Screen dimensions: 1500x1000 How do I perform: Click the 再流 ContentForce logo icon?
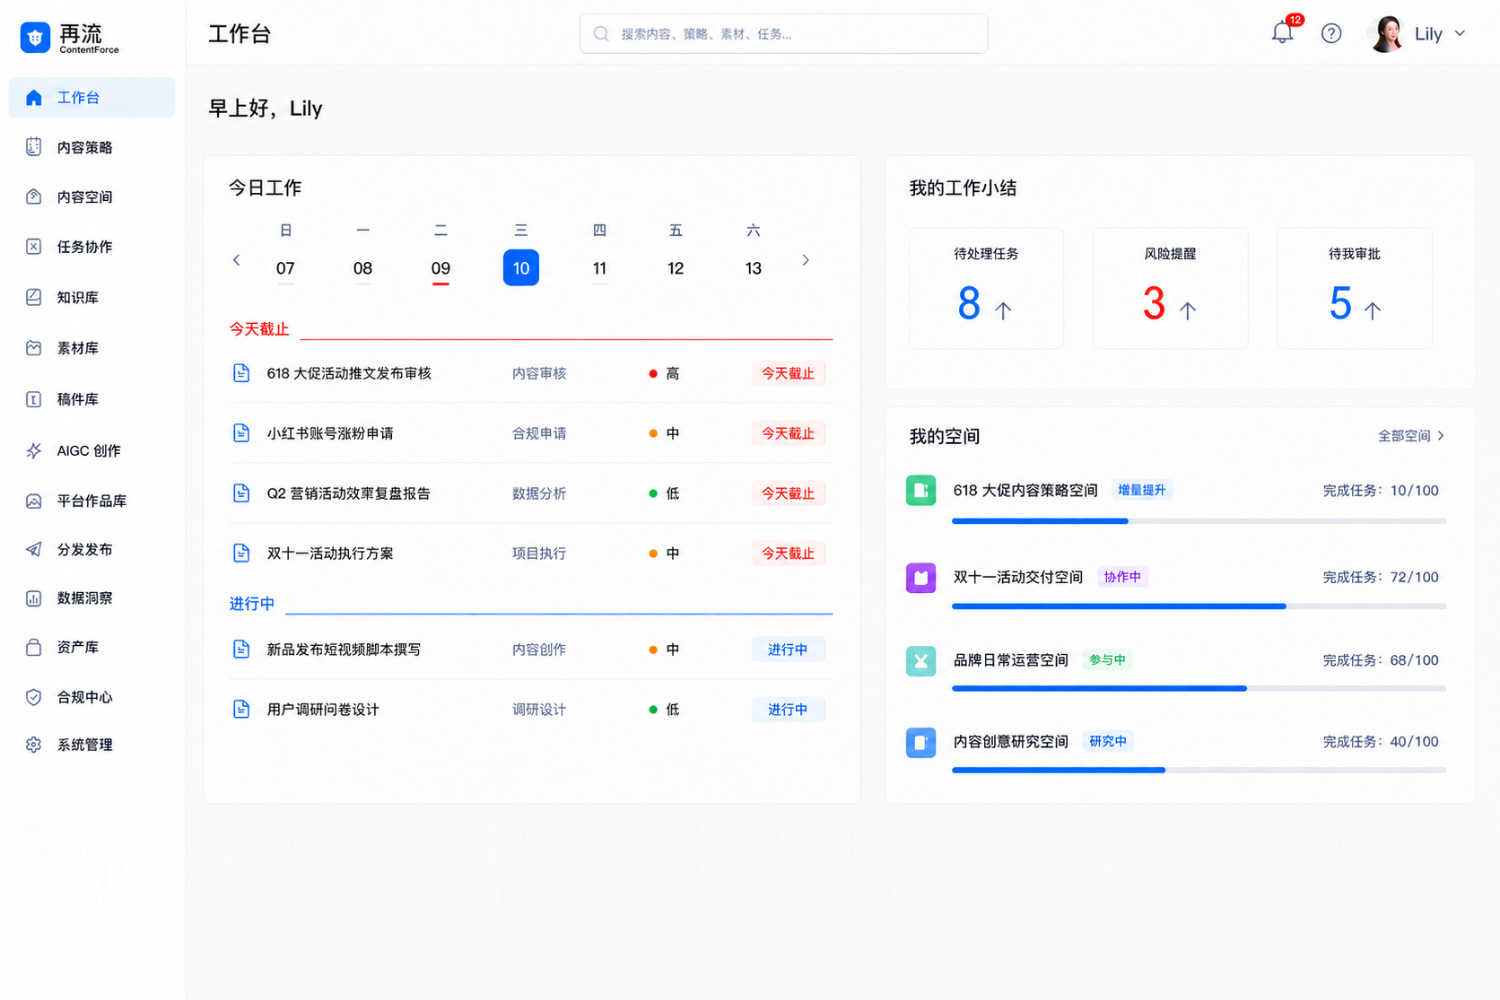point(35,38)
